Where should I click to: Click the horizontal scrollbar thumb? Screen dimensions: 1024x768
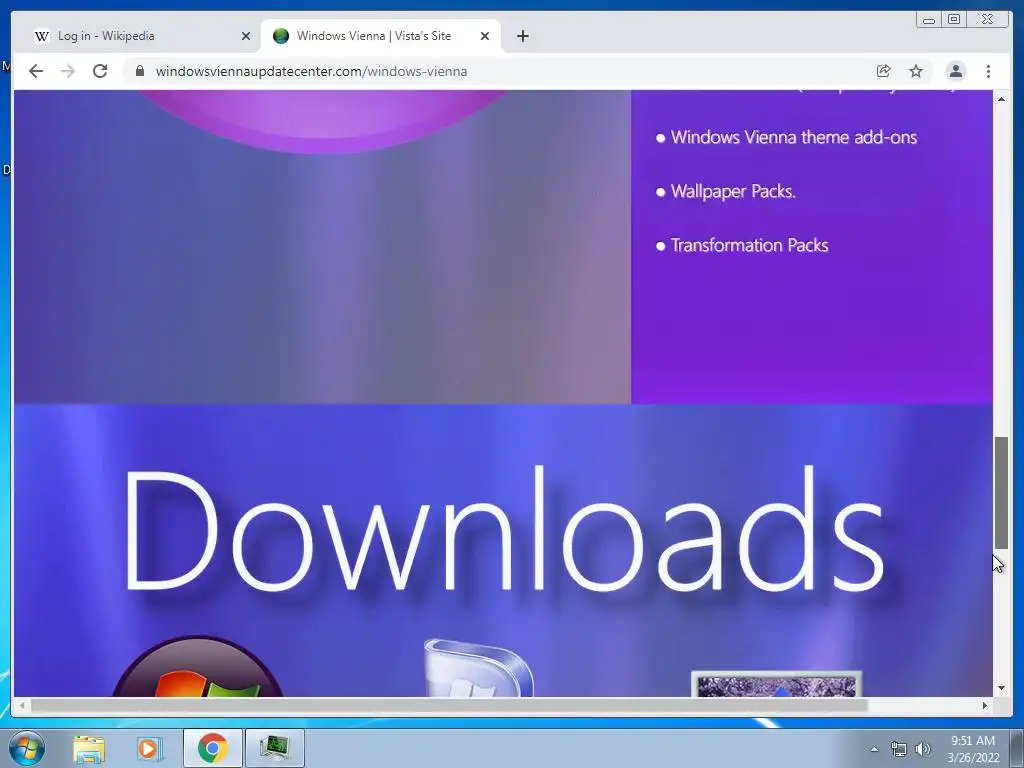tap(449, 705)
